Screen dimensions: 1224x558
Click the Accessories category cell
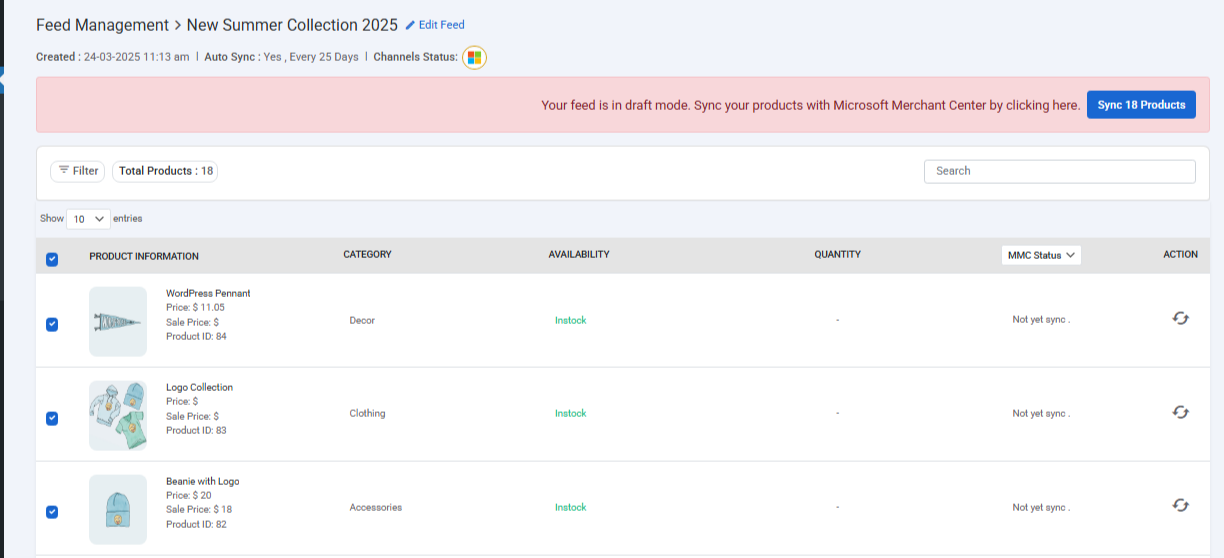point(375,507)
